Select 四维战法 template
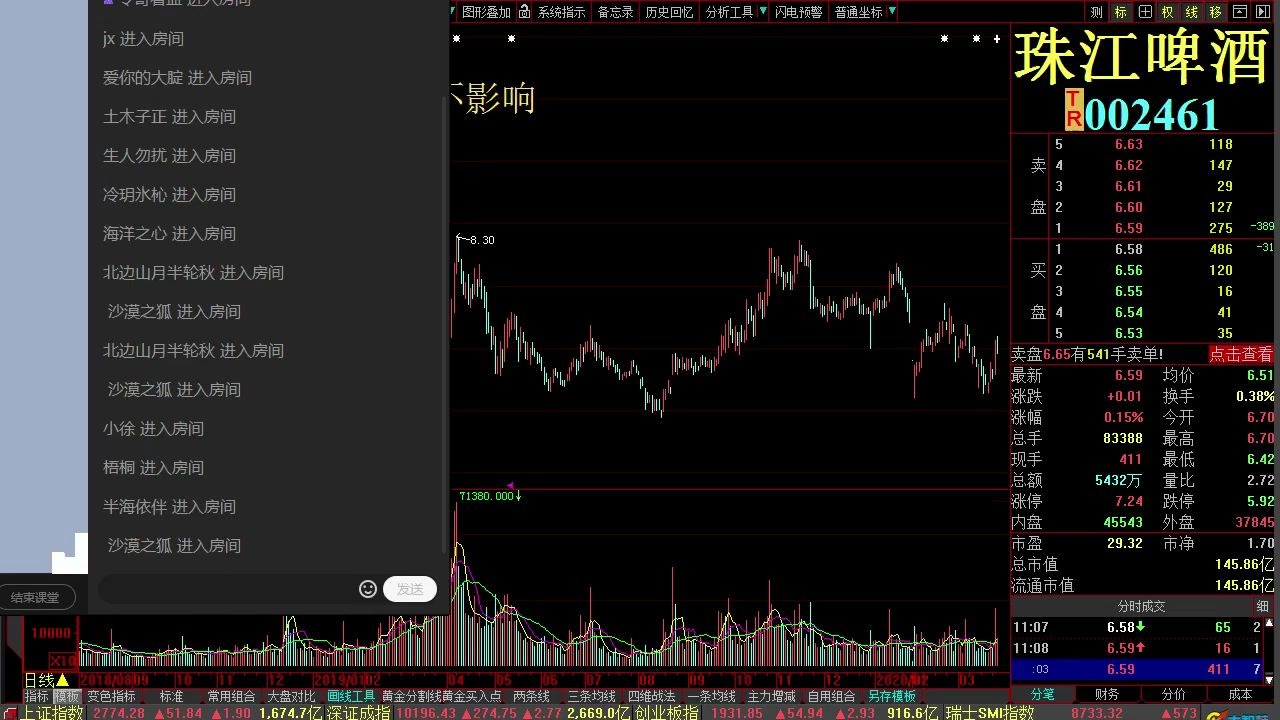The height and width of the screenshot is (720, 1280). tap(651, 696)
